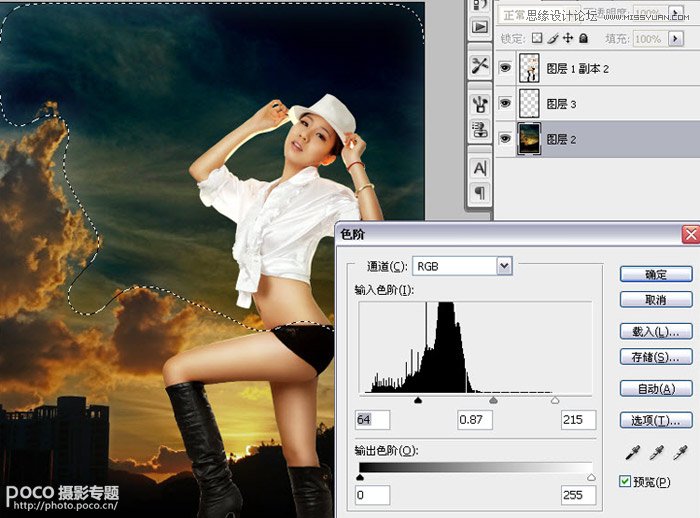
Task: Click the 填充 100% fill field
Action: point(650,39)
